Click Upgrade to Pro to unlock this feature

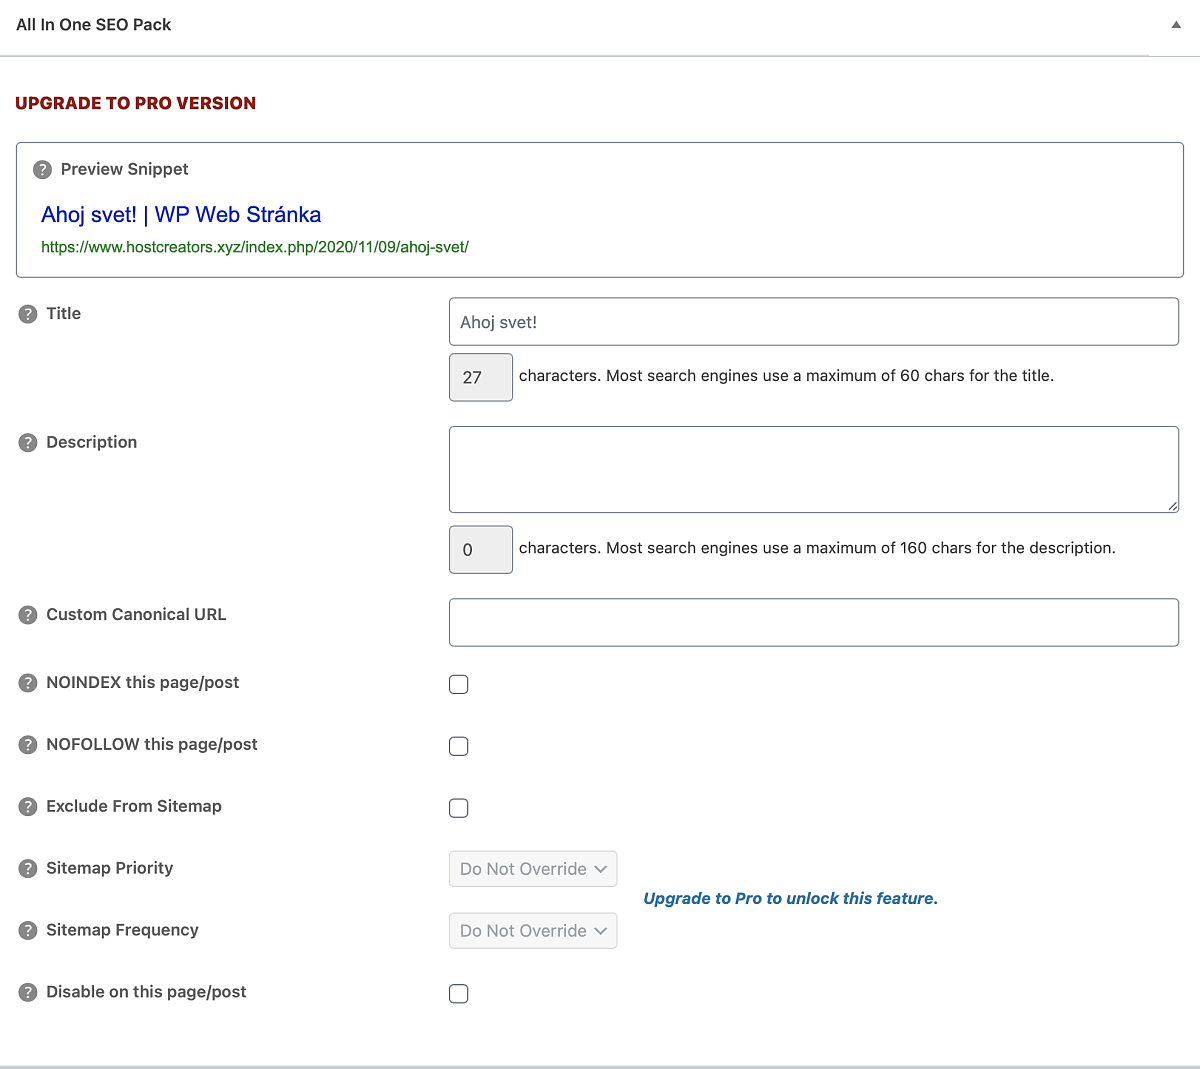[791, 898]
